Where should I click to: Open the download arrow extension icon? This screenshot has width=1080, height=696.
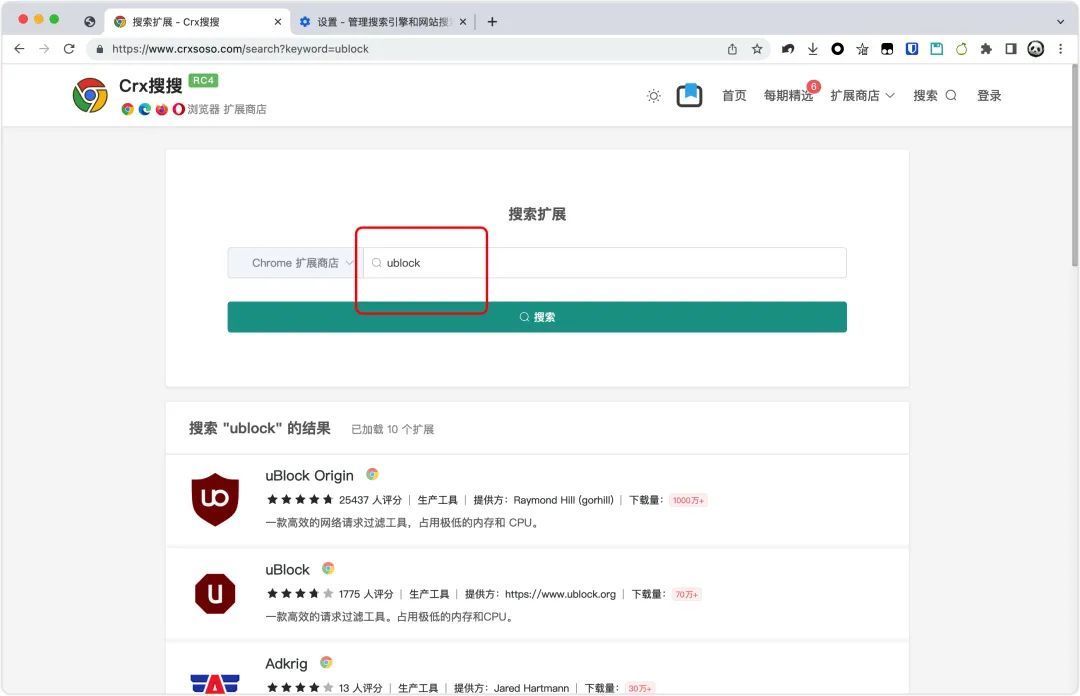coord(813,49)
